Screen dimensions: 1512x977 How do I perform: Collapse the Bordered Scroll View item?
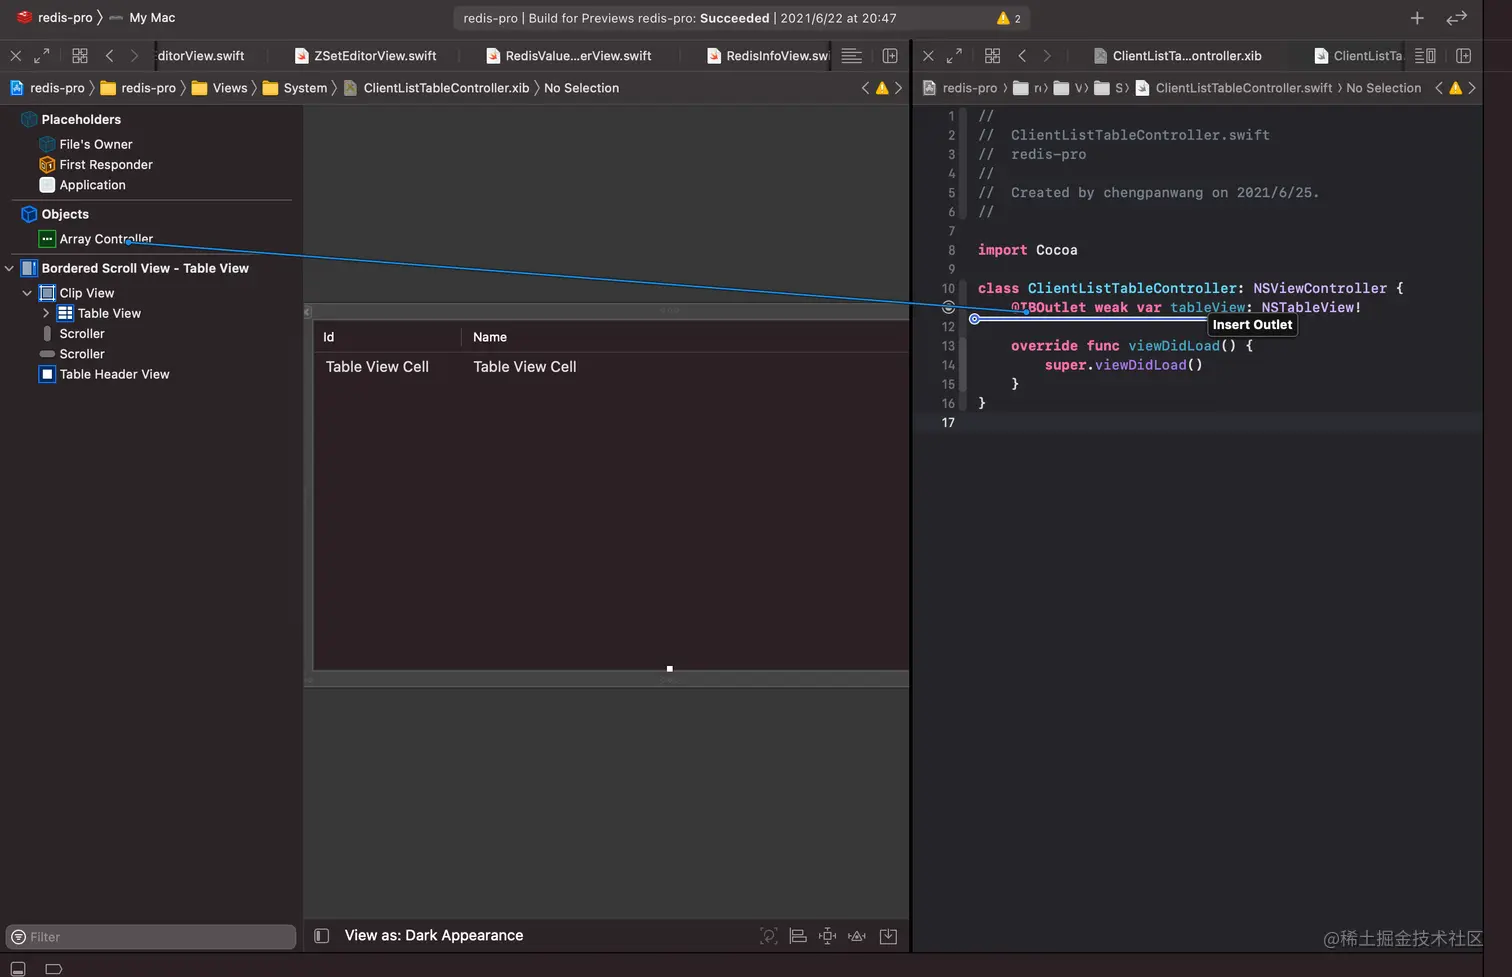tap(10, 268)
